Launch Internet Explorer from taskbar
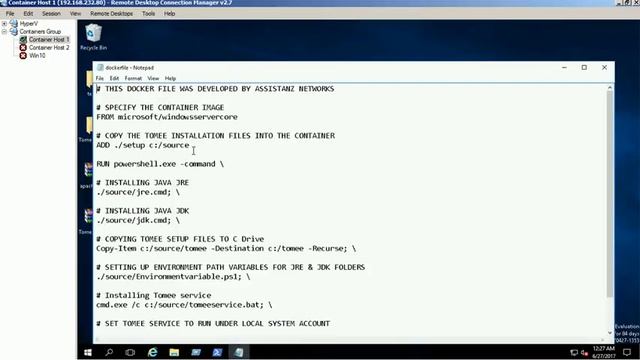640x360 pixels. tap(152, 352)
